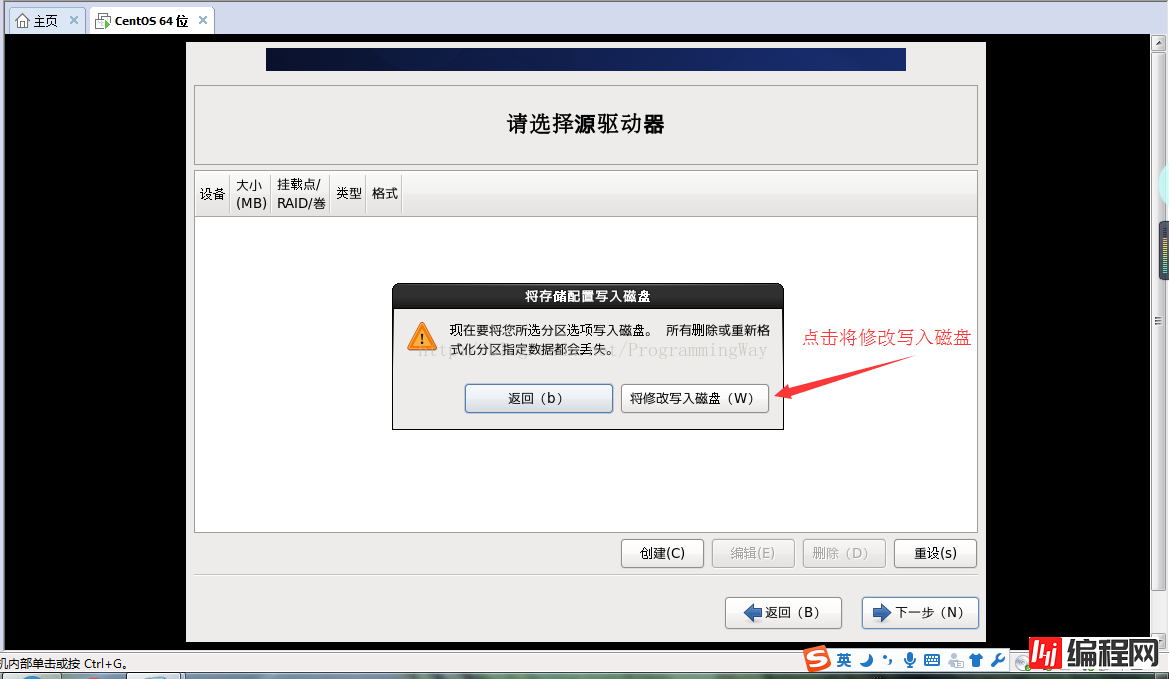
Task: Toggle the moon half-width mode icon
Action: click(x=866, y=660)
